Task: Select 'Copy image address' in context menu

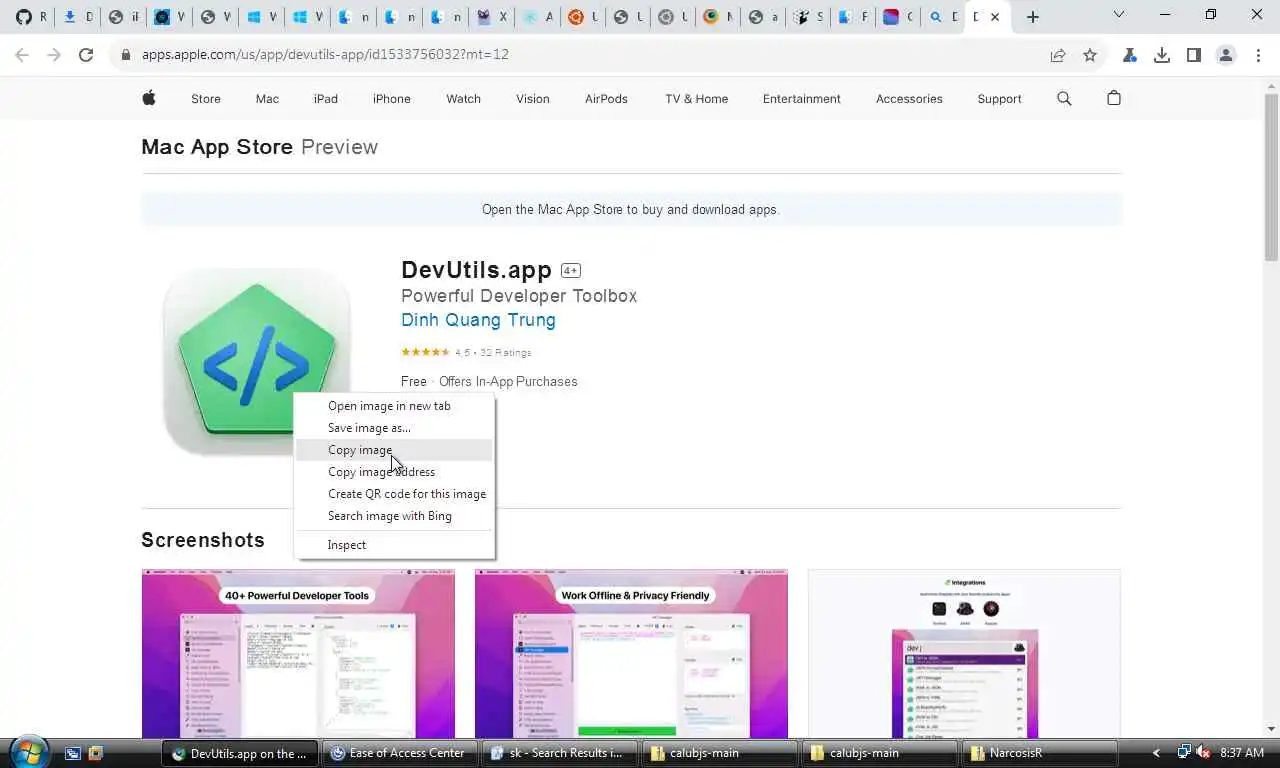Action: (394, 472)
